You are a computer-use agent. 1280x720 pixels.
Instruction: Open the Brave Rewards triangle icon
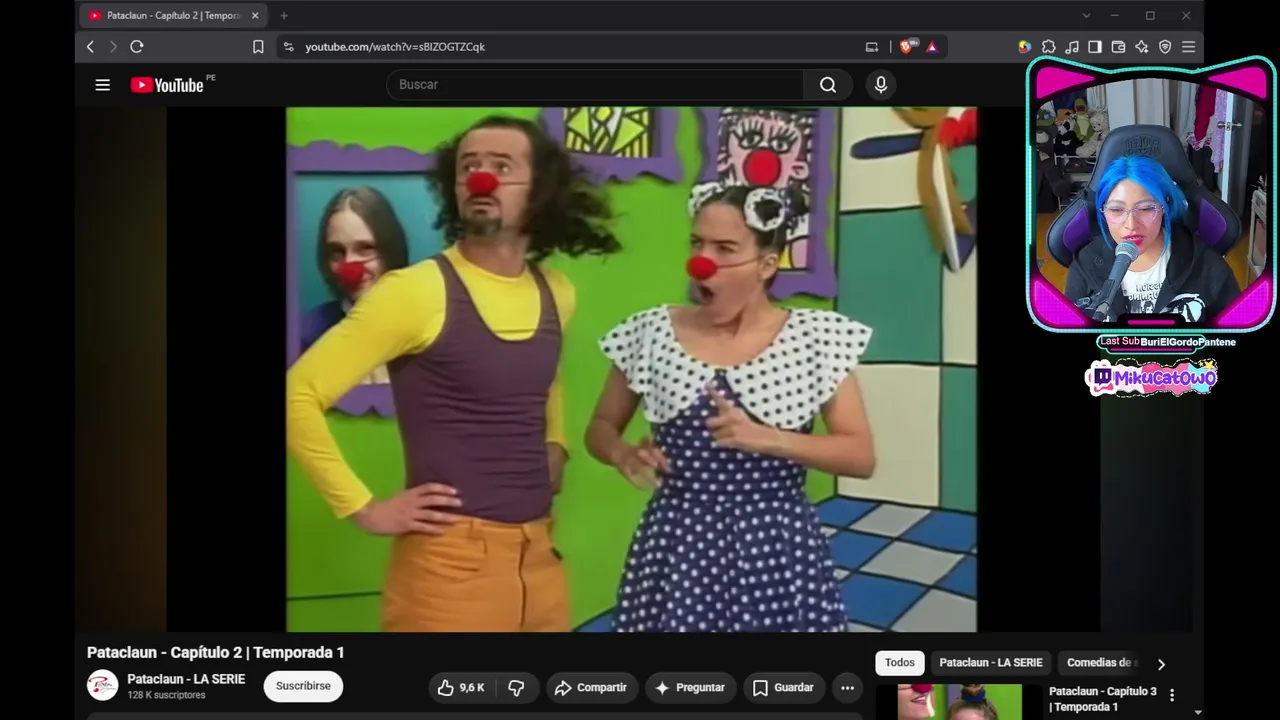[932, 47]
